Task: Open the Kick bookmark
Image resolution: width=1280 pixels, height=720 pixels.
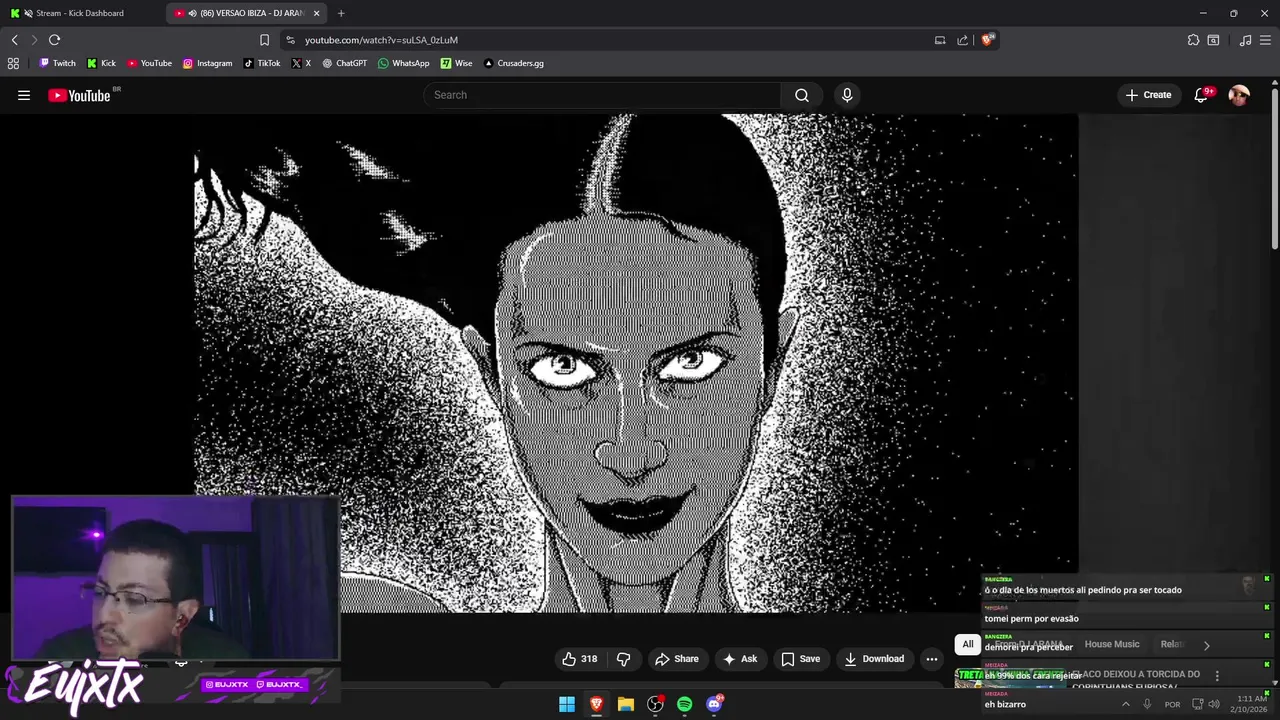Action: (101, 63)
